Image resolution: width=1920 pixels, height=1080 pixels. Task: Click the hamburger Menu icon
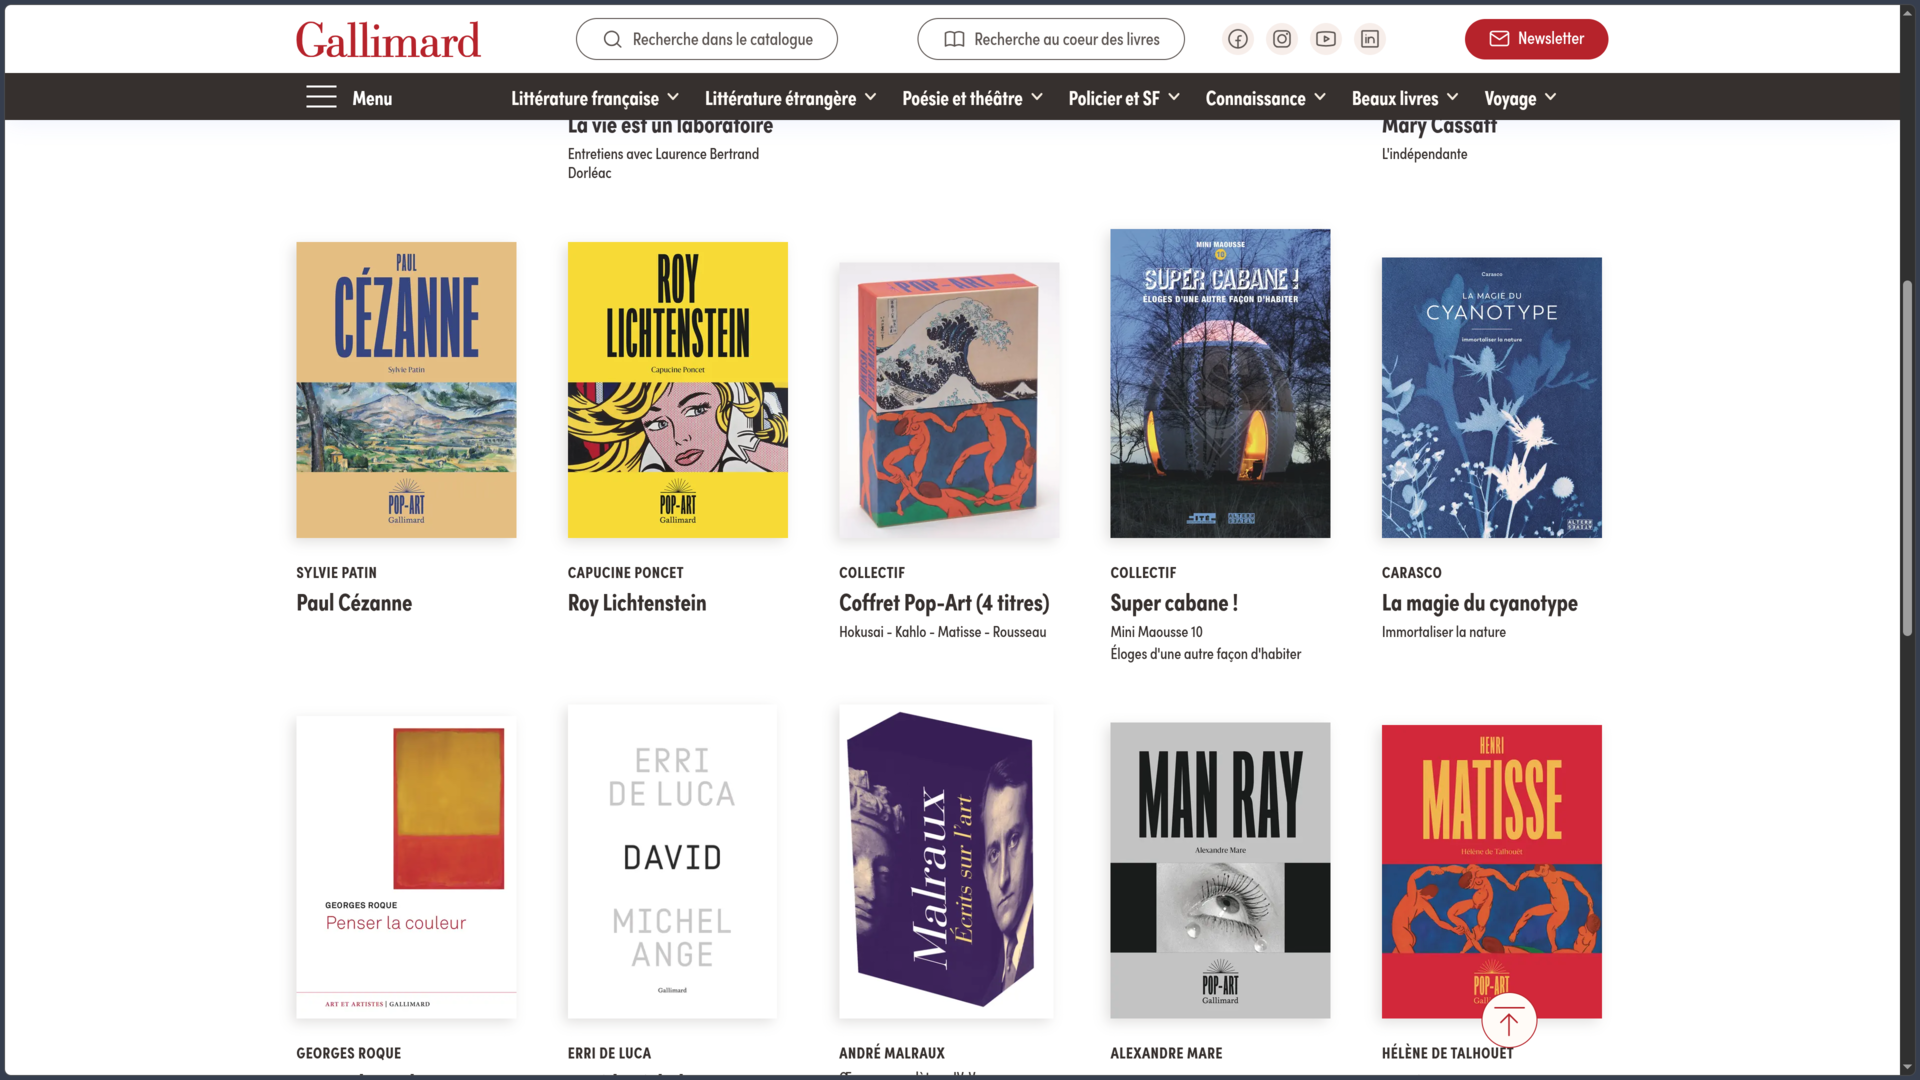321,97
